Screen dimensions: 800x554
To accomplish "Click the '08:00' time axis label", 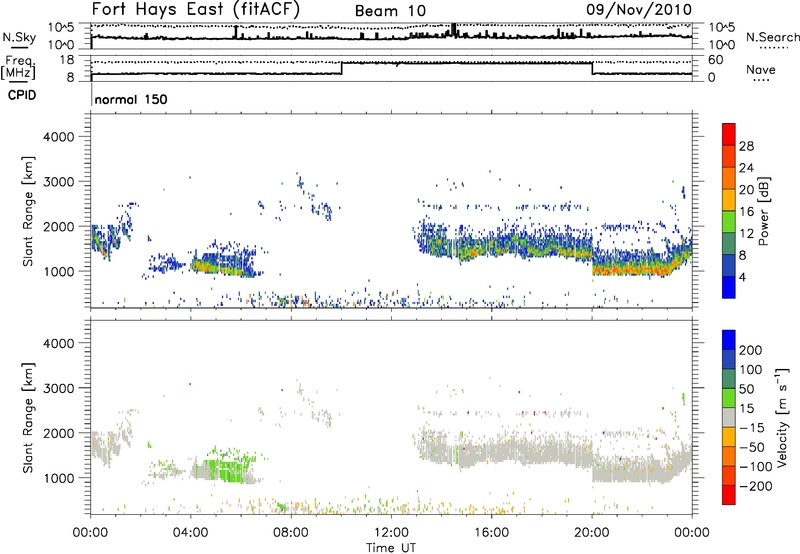I will pos(291,533).
